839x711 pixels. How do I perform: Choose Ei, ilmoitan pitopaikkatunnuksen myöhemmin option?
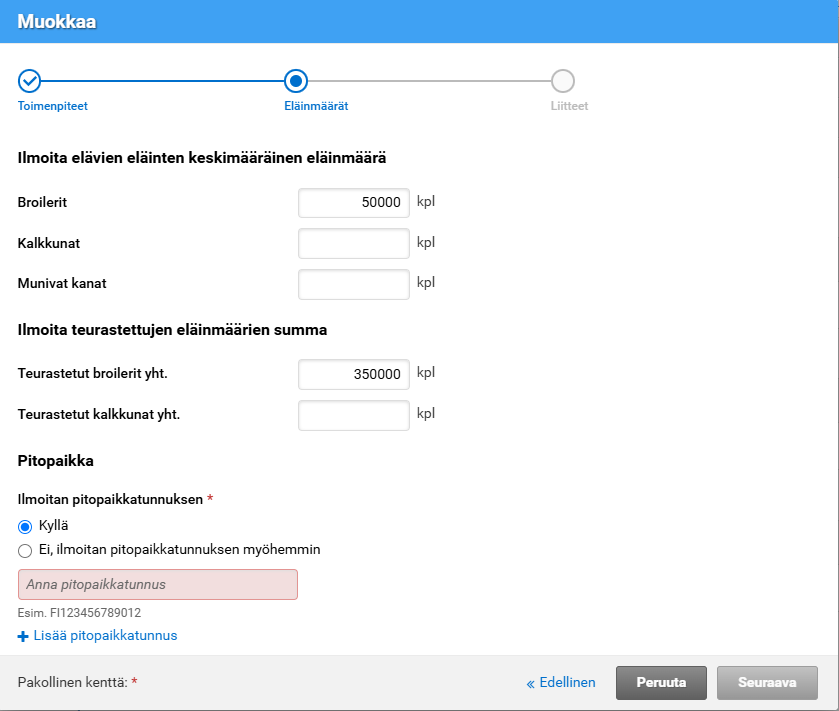point(26,550)
